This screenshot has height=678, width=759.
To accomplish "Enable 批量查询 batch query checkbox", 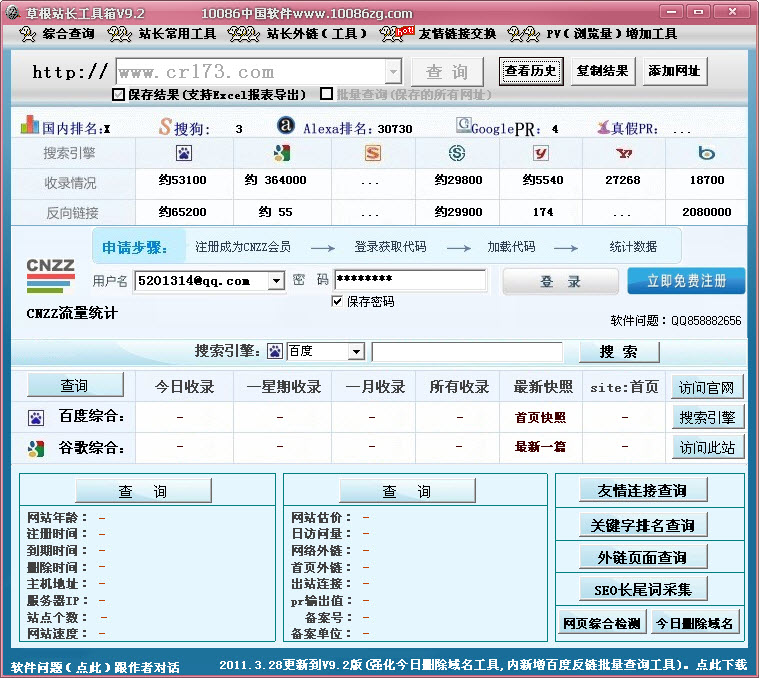I will click(x=326, y=94).
